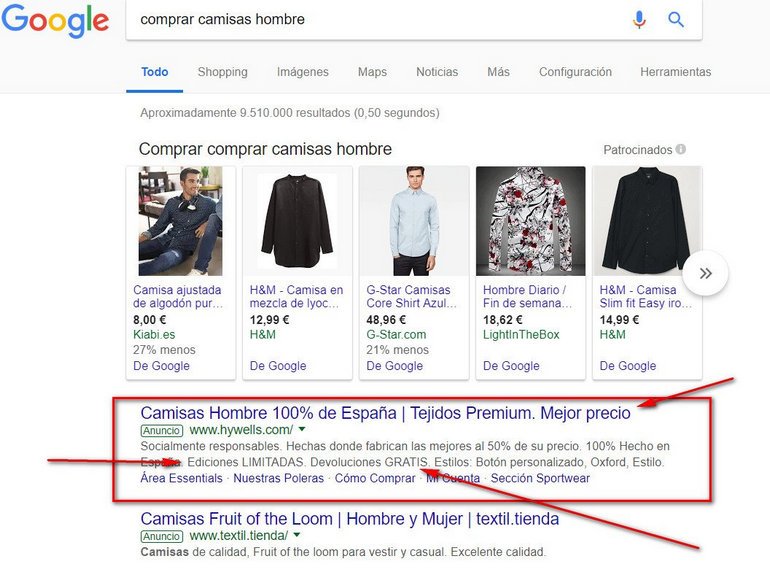Open Sección Sportwear sitelink
This screenshot has height=578, width=770.
coord(540,478)
